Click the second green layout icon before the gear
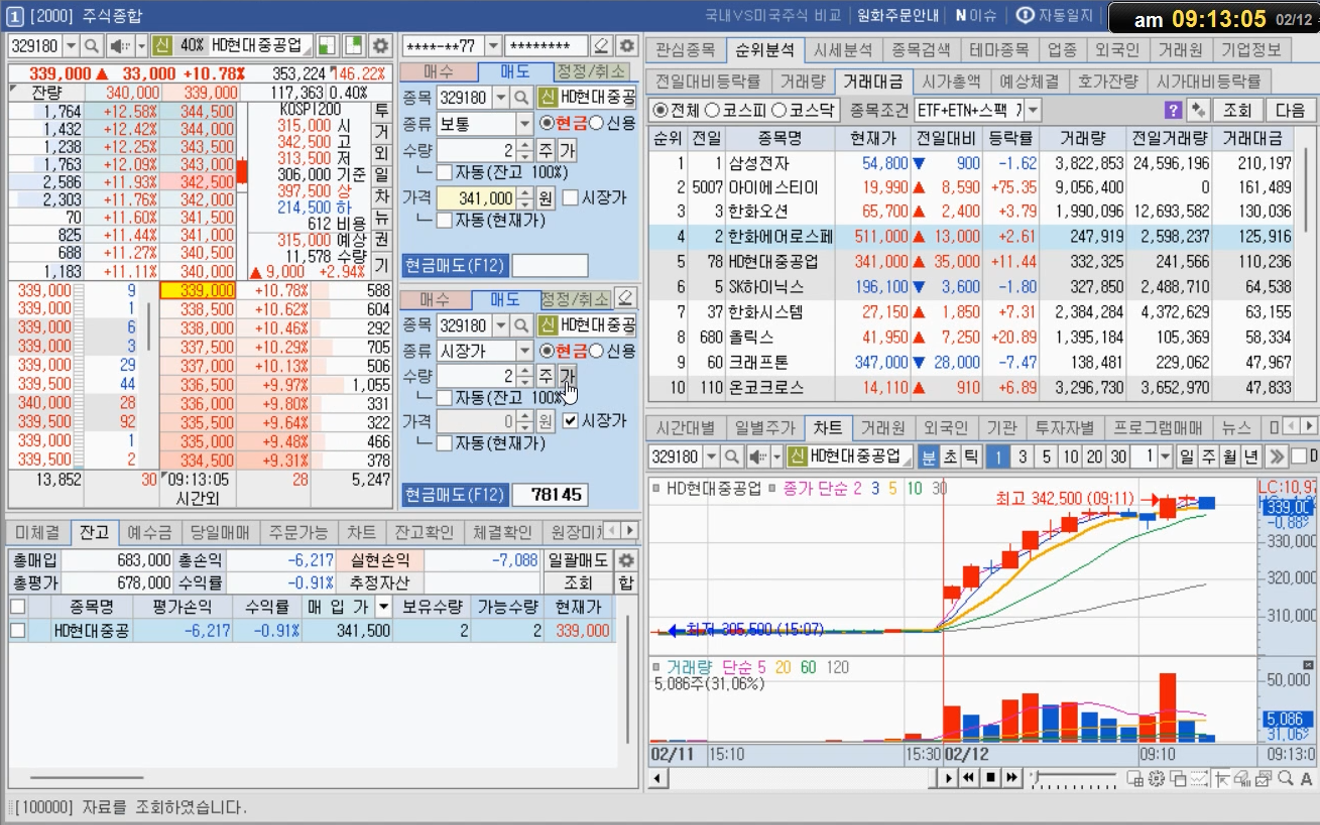The height and width of the screenshot is (825, 1320). click(x=353, y=46)
